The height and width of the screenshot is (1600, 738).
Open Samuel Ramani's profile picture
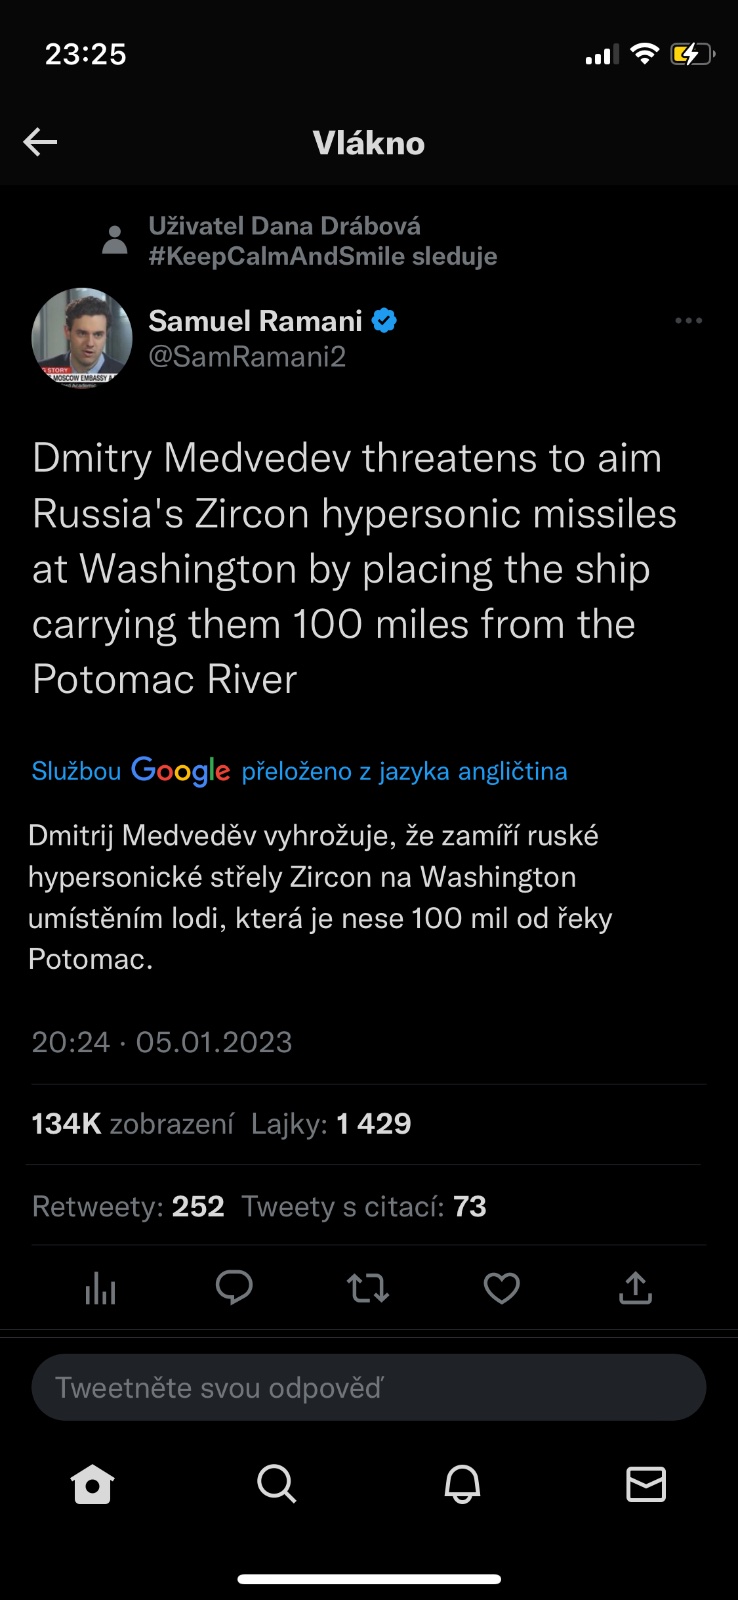pyautogui.click(x=82, y=338)
